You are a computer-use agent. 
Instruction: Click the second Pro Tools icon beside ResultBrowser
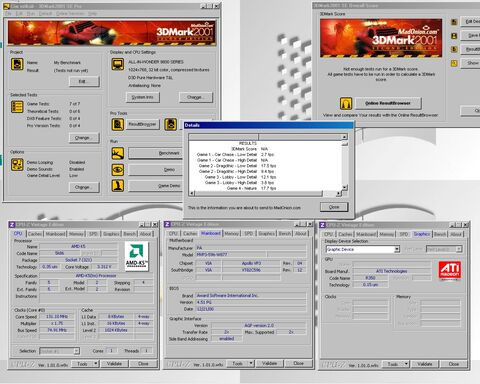coord(170,124)
